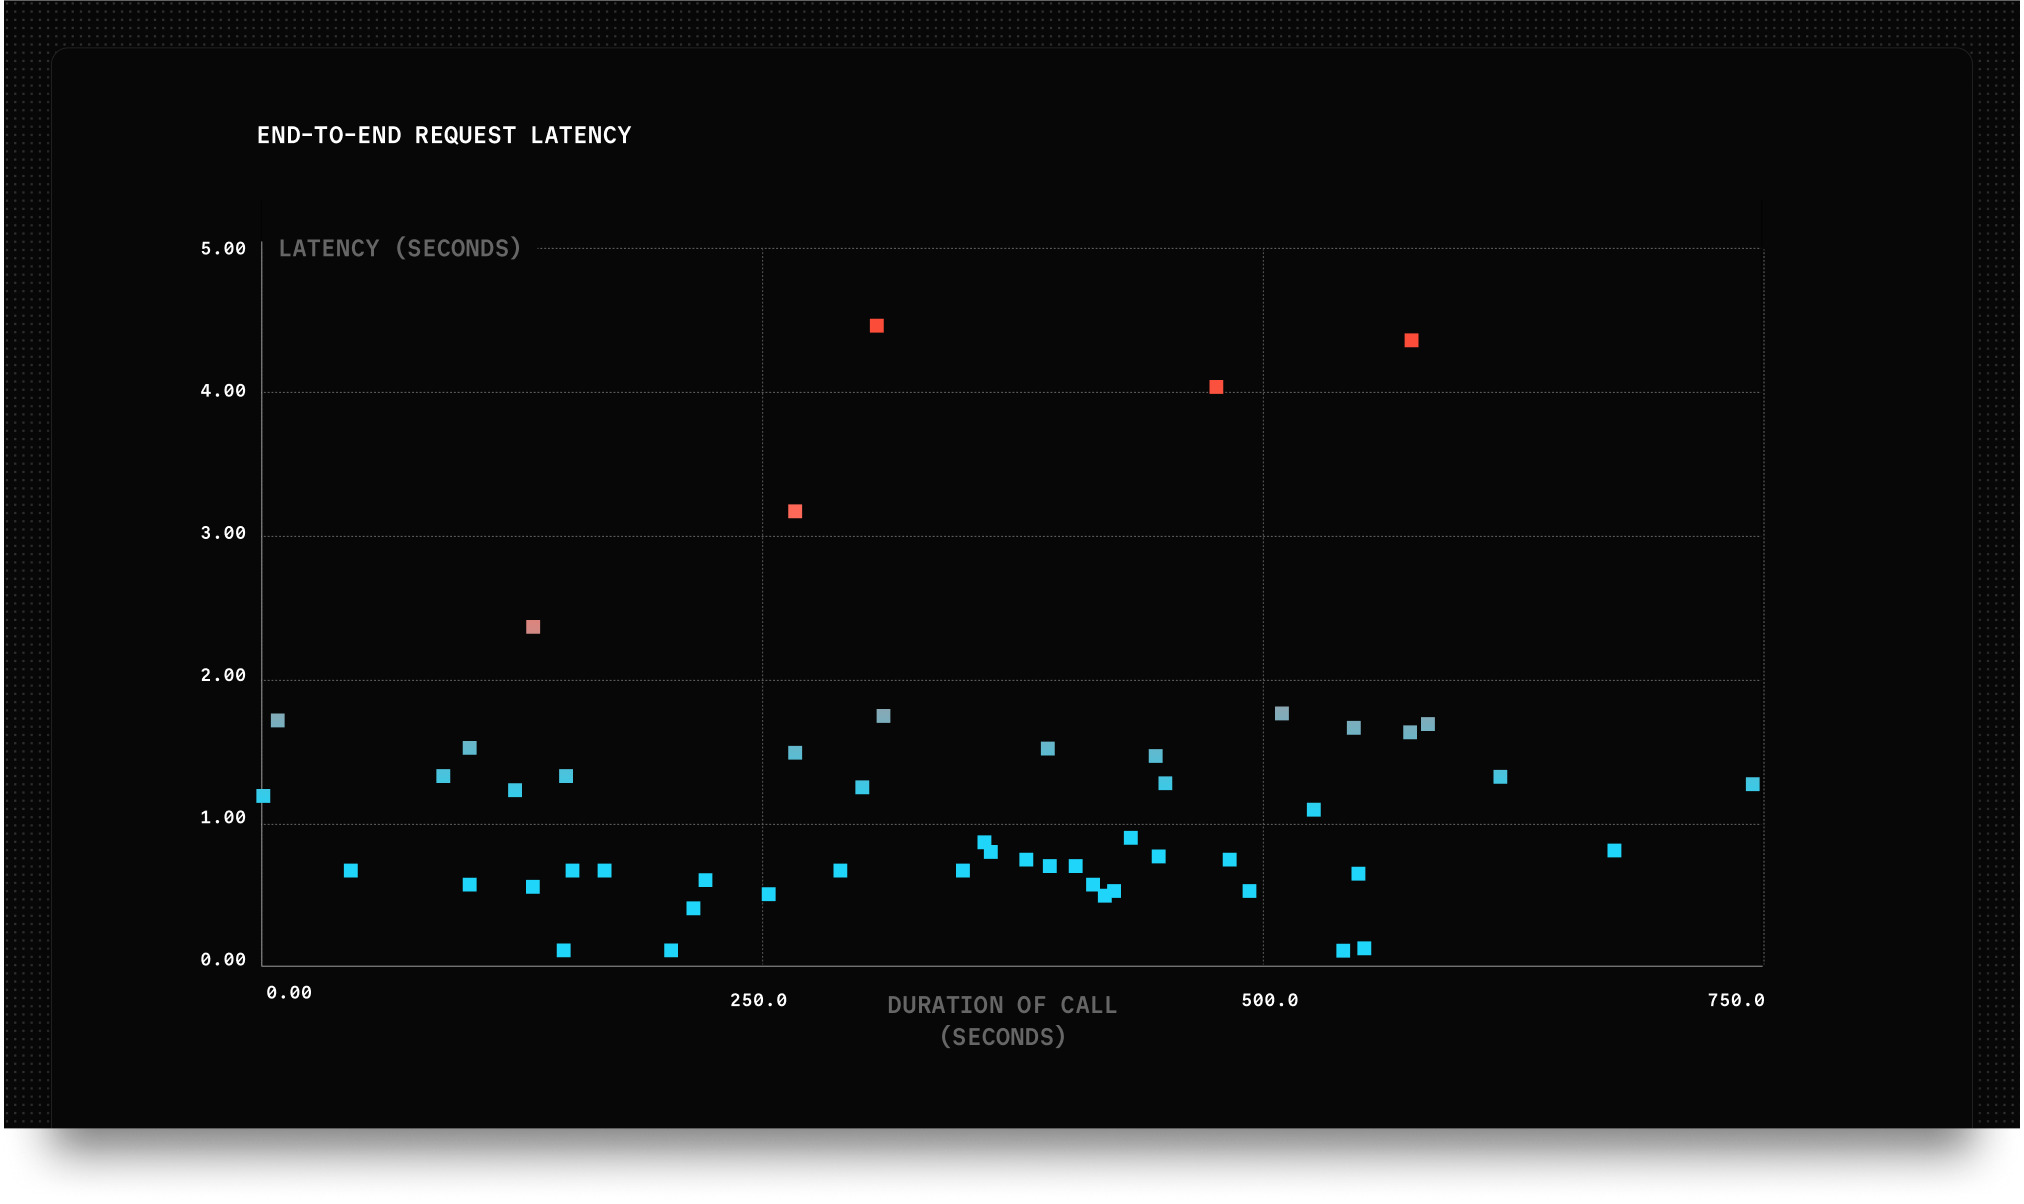
Task: Click the 500.0 x-axis tick label
Action: click(1269, 1001)
